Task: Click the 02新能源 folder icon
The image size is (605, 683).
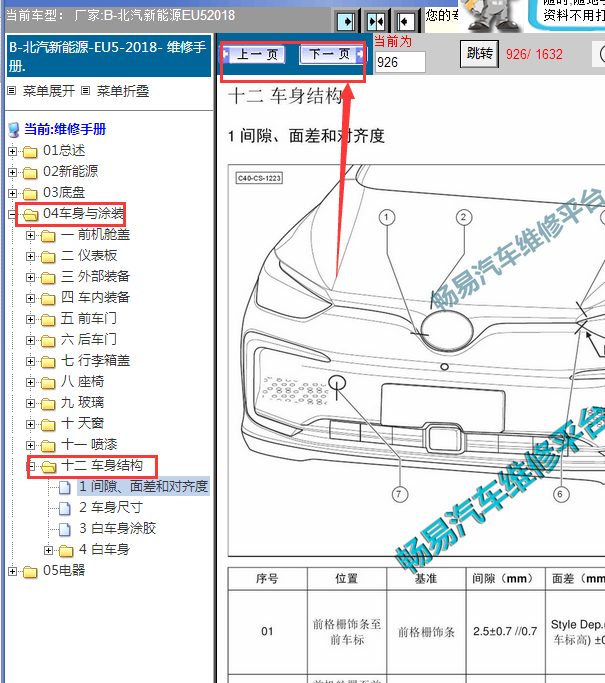Action: point(30,173)
